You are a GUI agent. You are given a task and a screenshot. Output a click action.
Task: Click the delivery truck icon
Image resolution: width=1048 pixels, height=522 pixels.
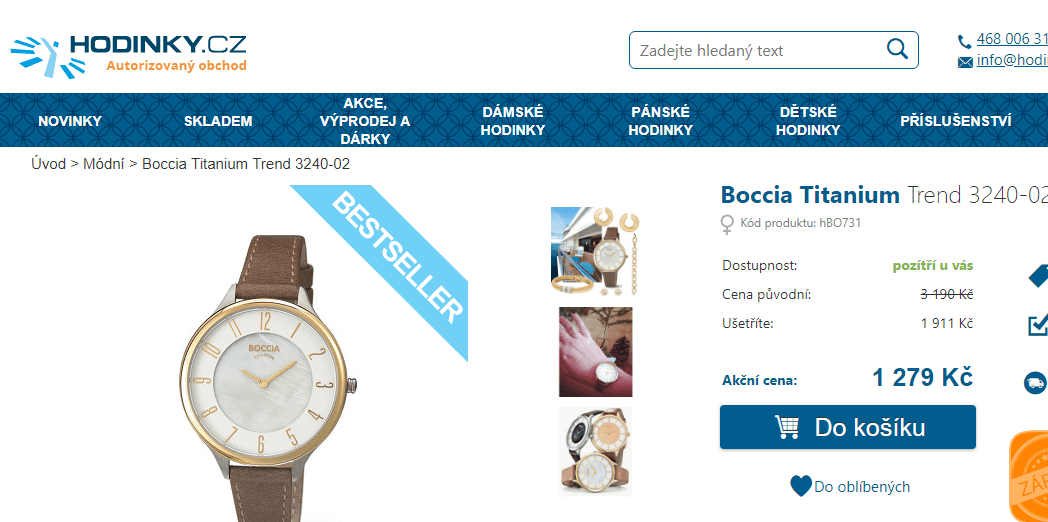(1035, 382)
